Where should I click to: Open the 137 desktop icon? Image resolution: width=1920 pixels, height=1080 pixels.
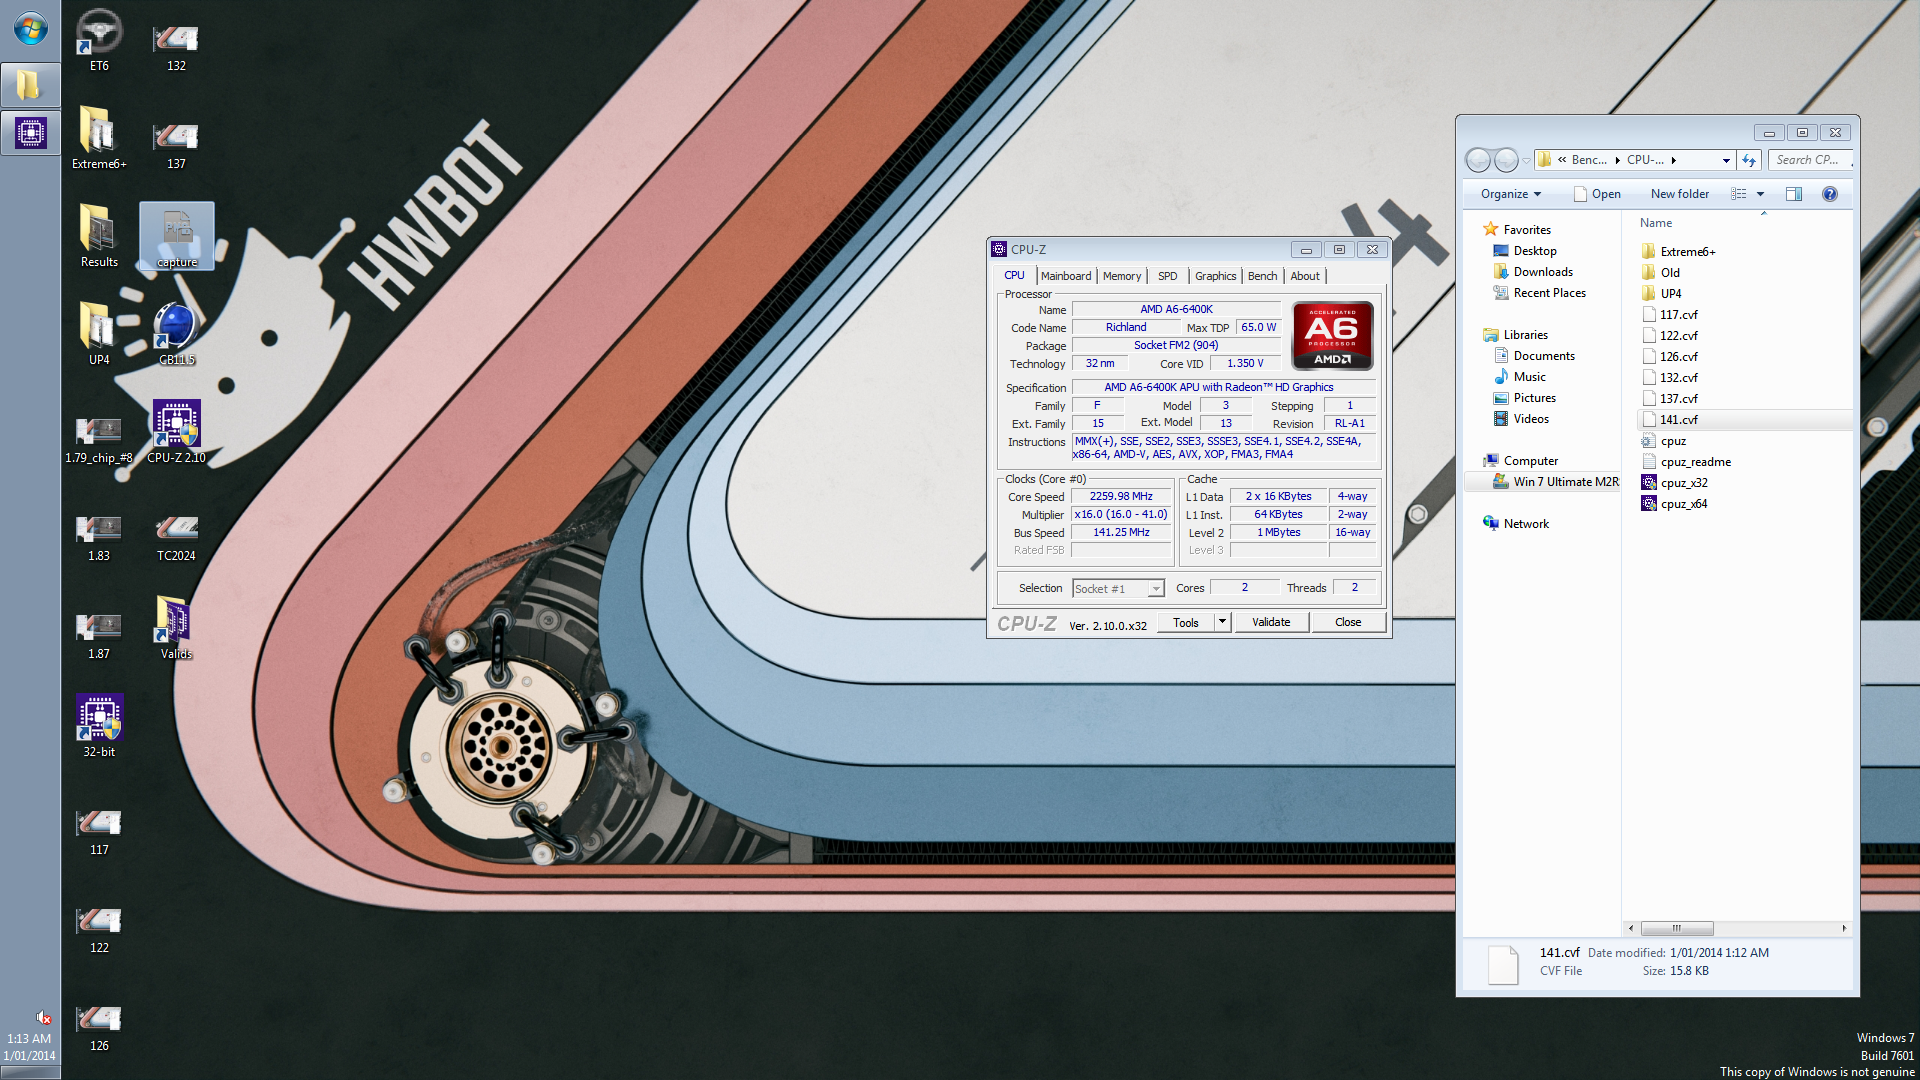point(176,144)
